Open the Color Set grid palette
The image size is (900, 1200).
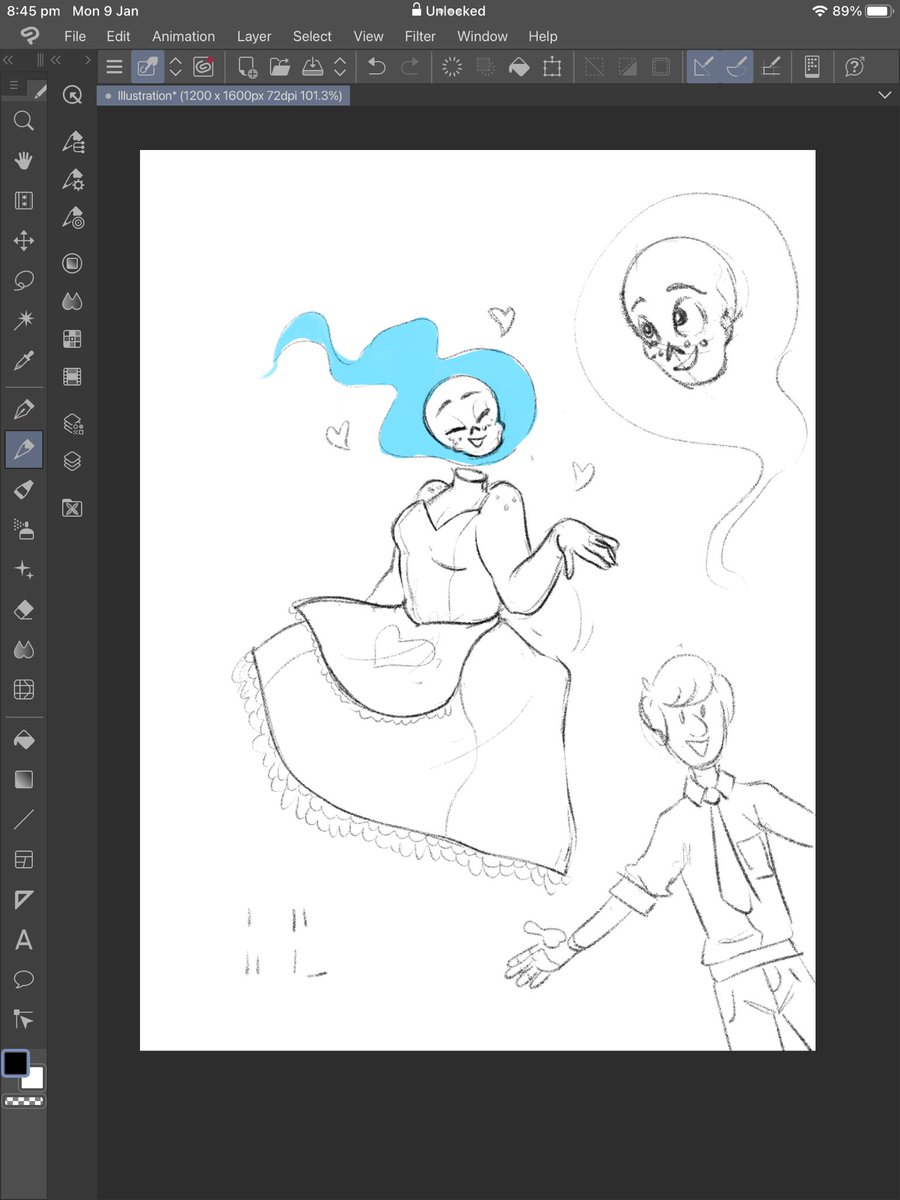click(72, 339)
